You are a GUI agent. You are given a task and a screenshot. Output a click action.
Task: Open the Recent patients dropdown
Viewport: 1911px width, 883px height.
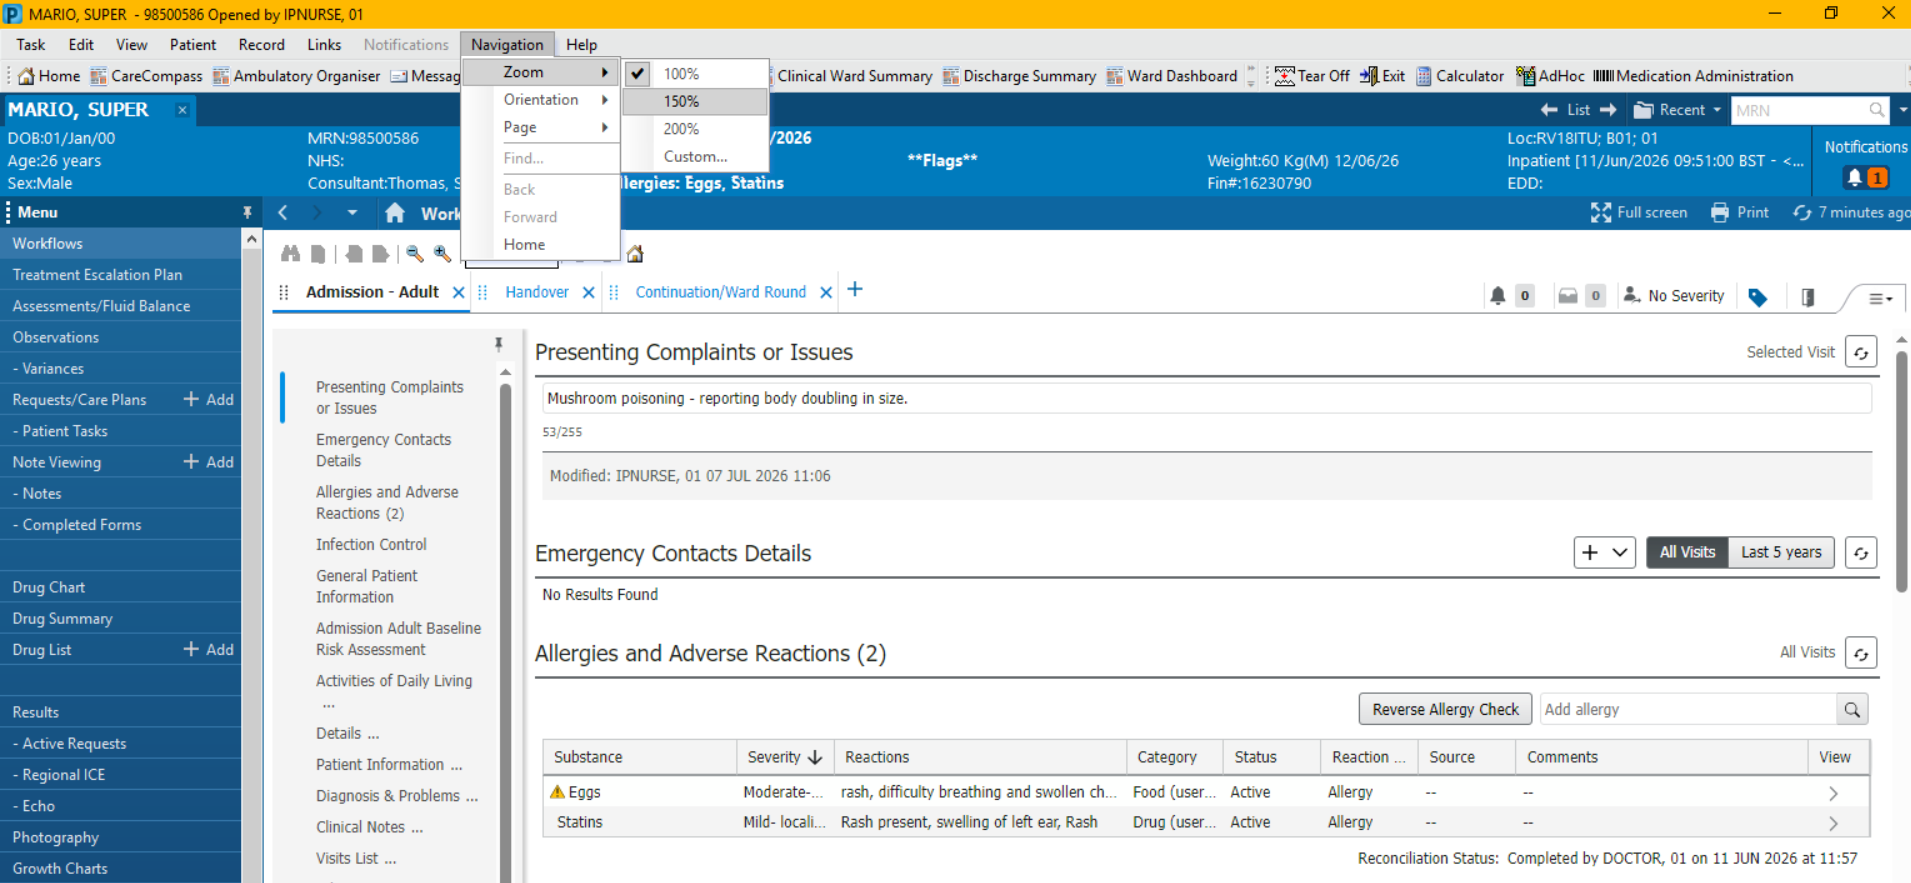pos(1677,110)
